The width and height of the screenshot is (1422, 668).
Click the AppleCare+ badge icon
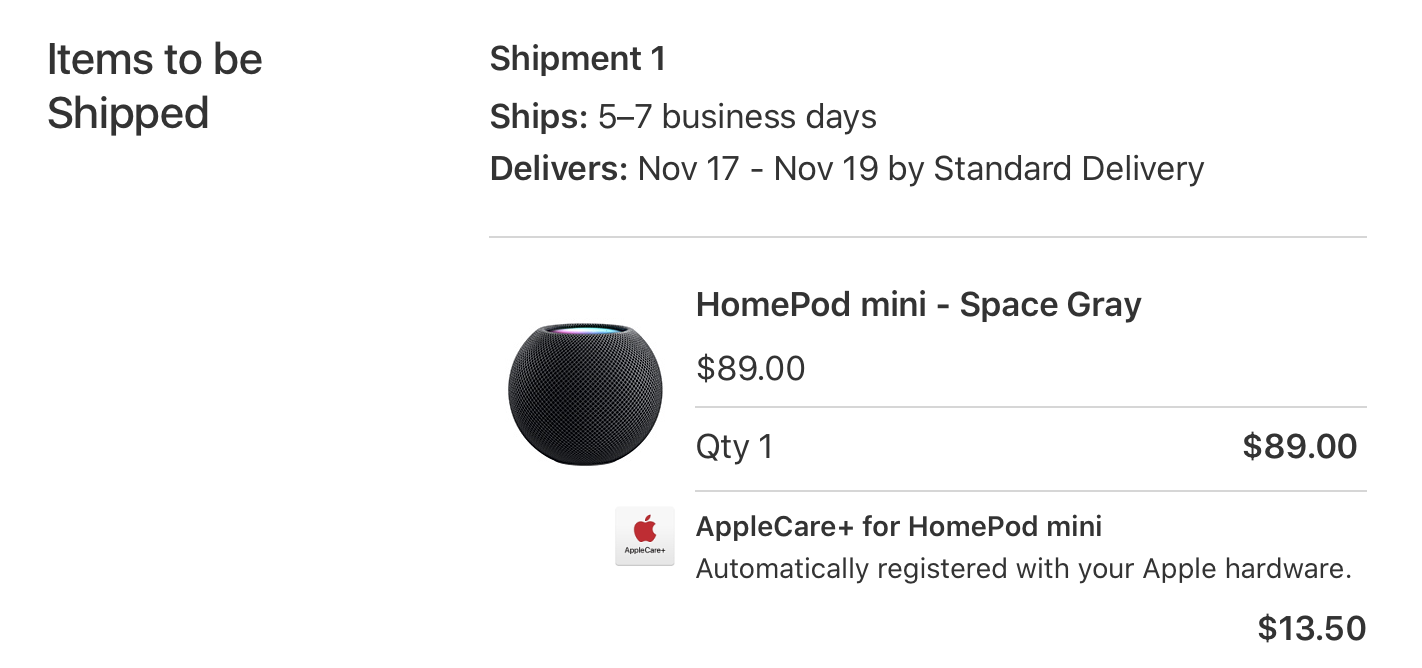(644, 536)
